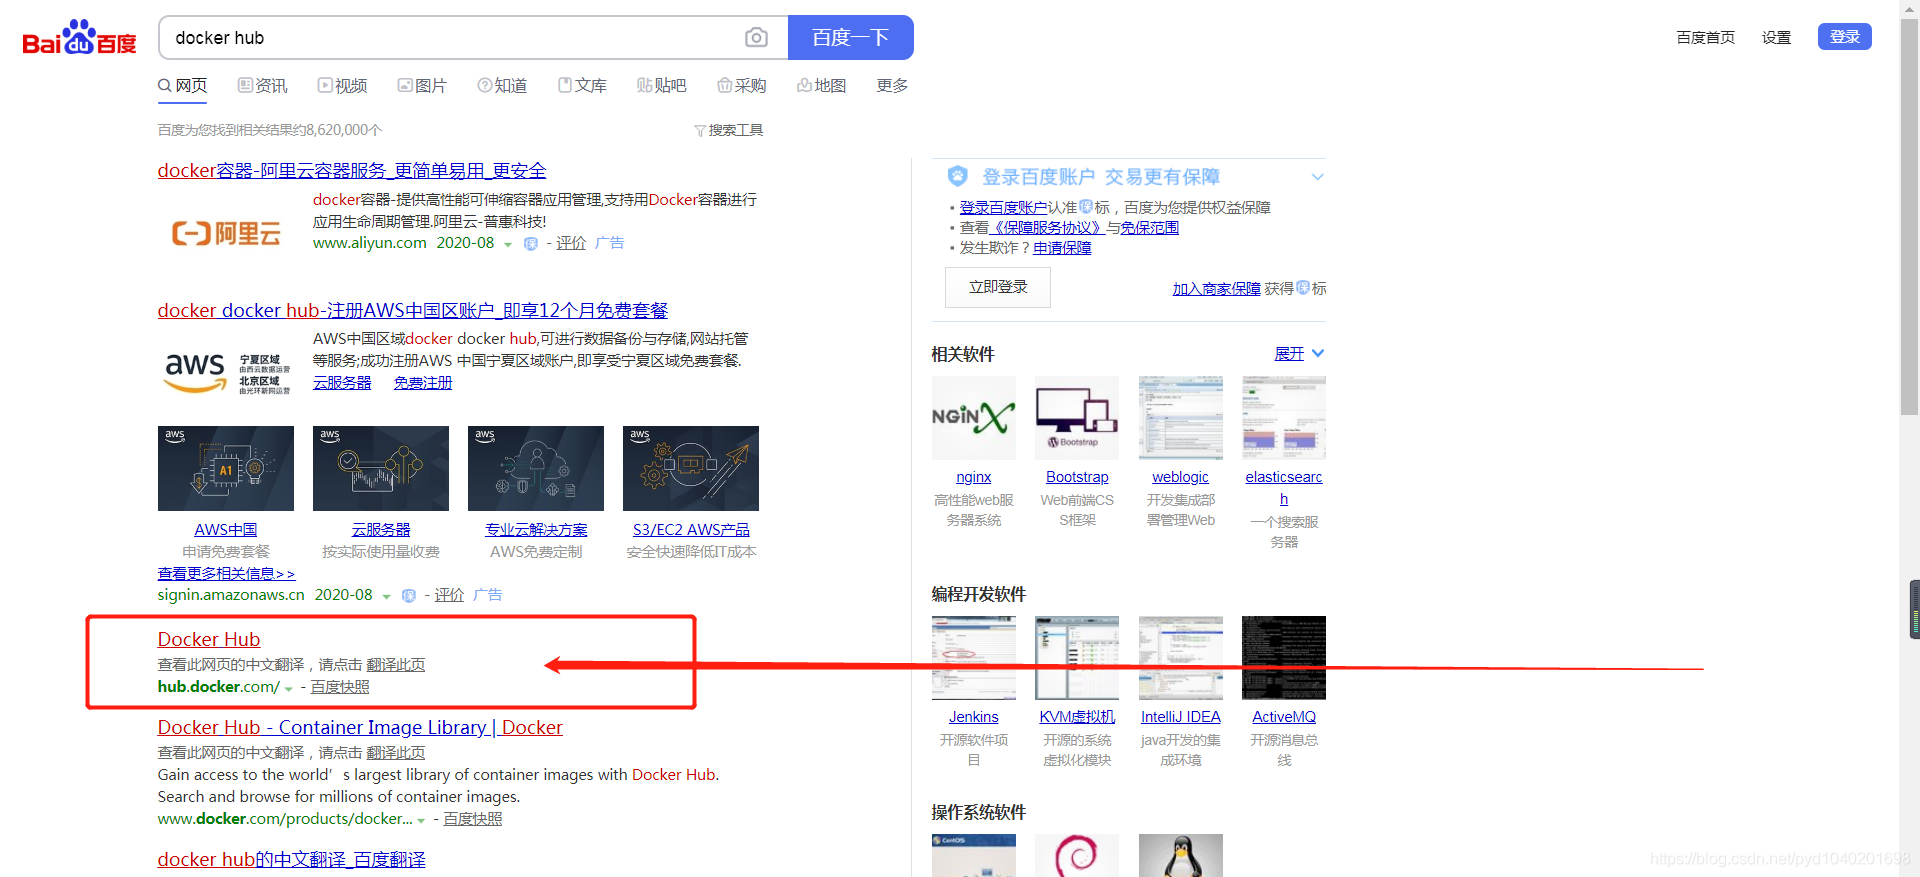Click the Debian swirl logo thumbnail
Image resolution: width=1920 pixels, height=877 pixels.
coord(1077,855)
